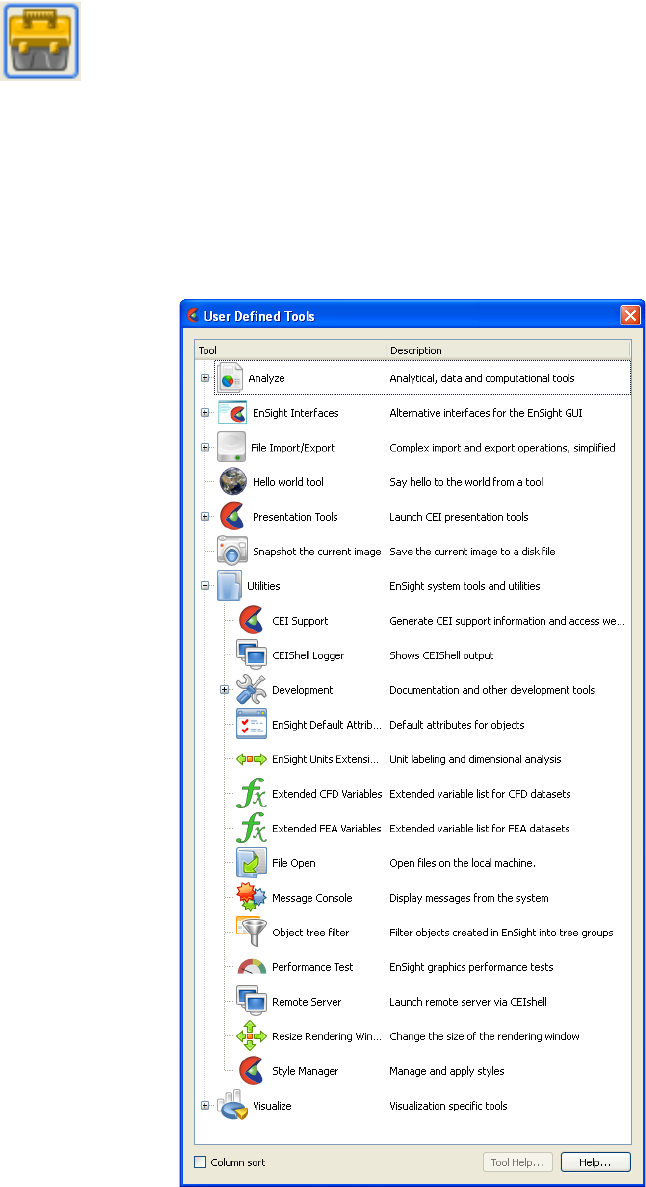Click the Development wrench icon
Viewport: 646px width, 1187px height.
coord(251,690)
